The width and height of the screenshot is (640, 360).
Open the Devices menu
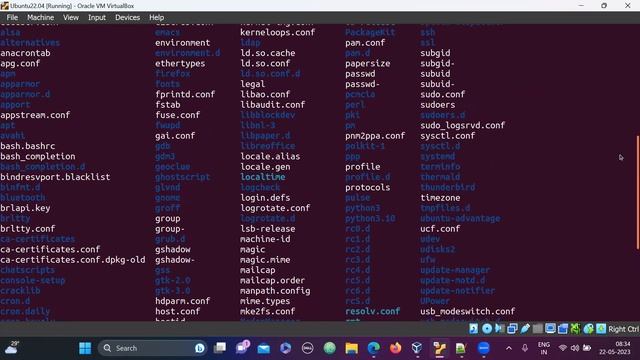[x=127, y=18]
